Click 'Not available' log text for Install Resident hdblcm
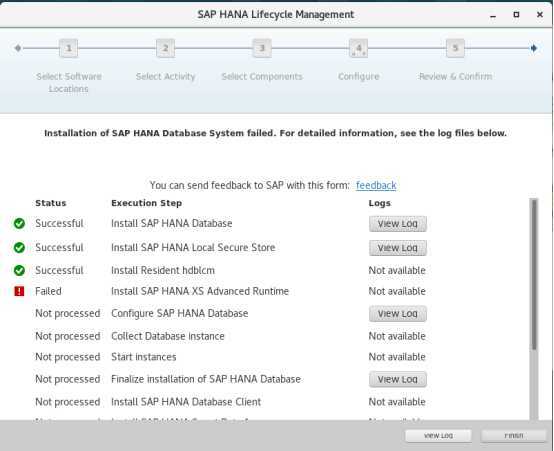 pyautogui.click(x=397, y=270)
